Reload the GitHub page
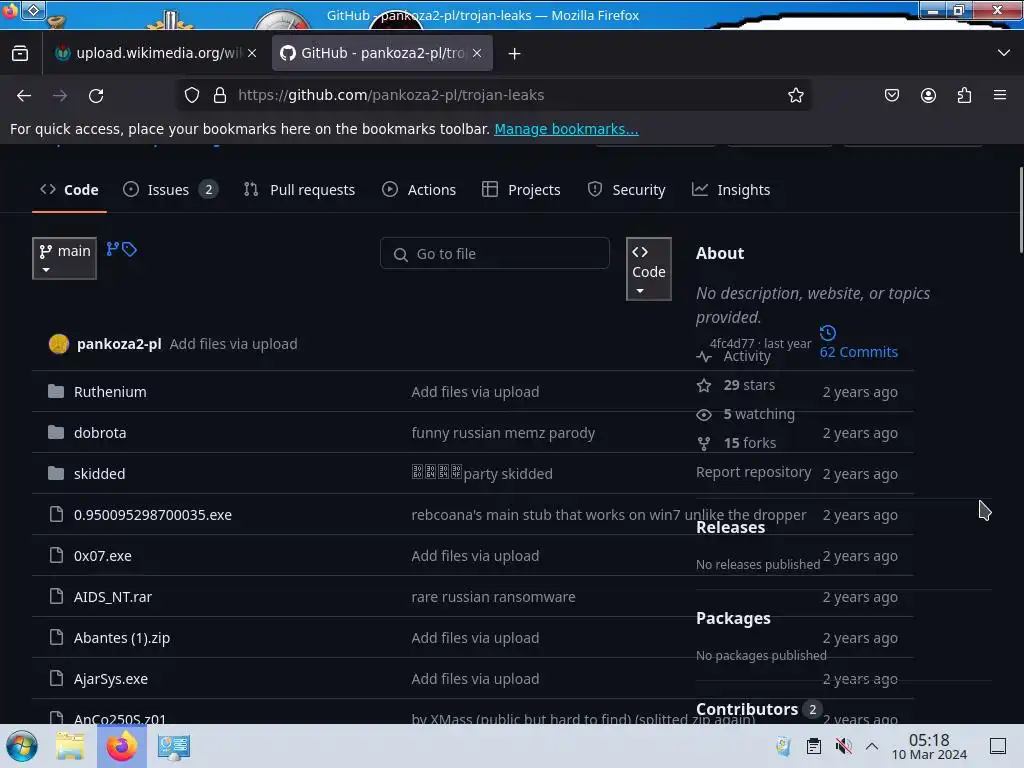The width and height of the screenshot is (1024, 768). pos(96,95)
